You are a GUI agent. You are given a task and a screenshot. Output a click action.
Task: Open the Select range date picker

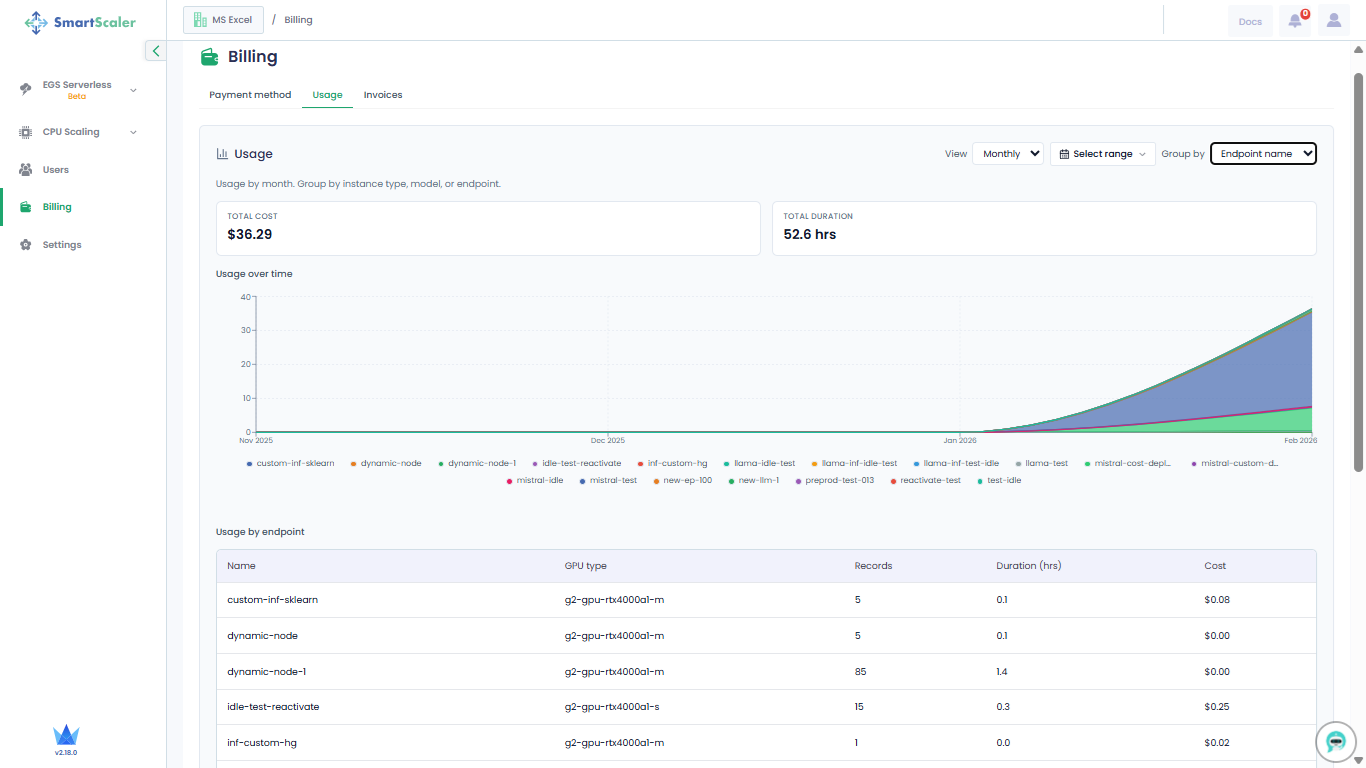click(x=1102, y=154)
